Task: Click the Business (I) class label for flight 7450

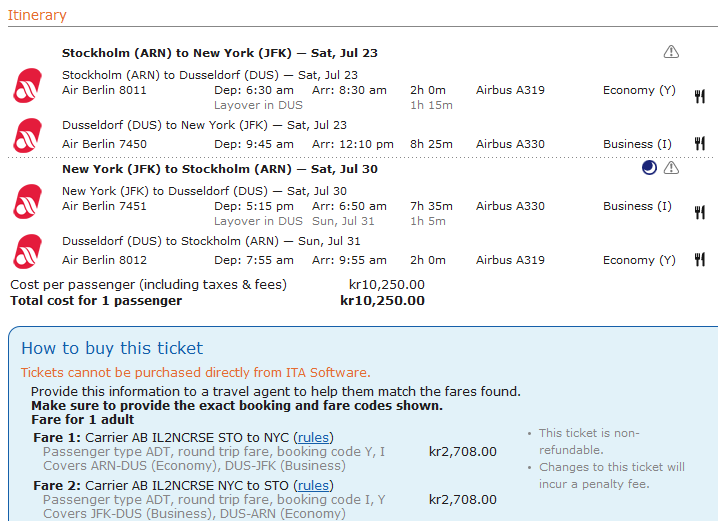Action: pos(637,144)
